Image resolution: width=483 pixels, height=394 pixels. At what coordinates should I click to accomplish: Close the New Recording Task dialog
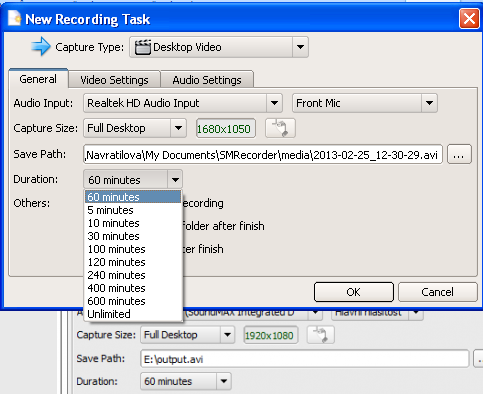tap(469, 19)
